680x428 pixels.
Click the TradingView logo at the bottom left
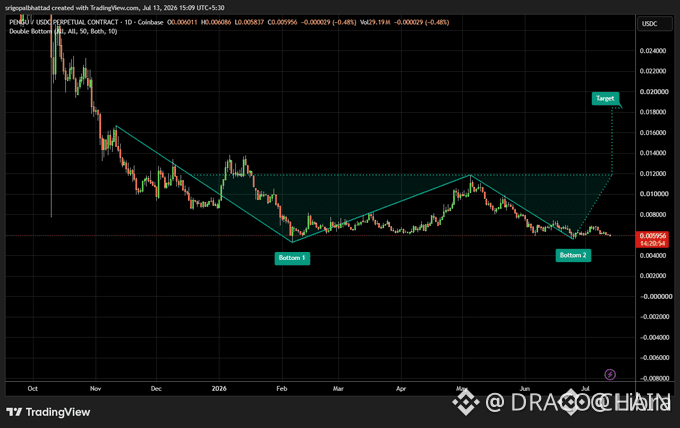point(48,412)
